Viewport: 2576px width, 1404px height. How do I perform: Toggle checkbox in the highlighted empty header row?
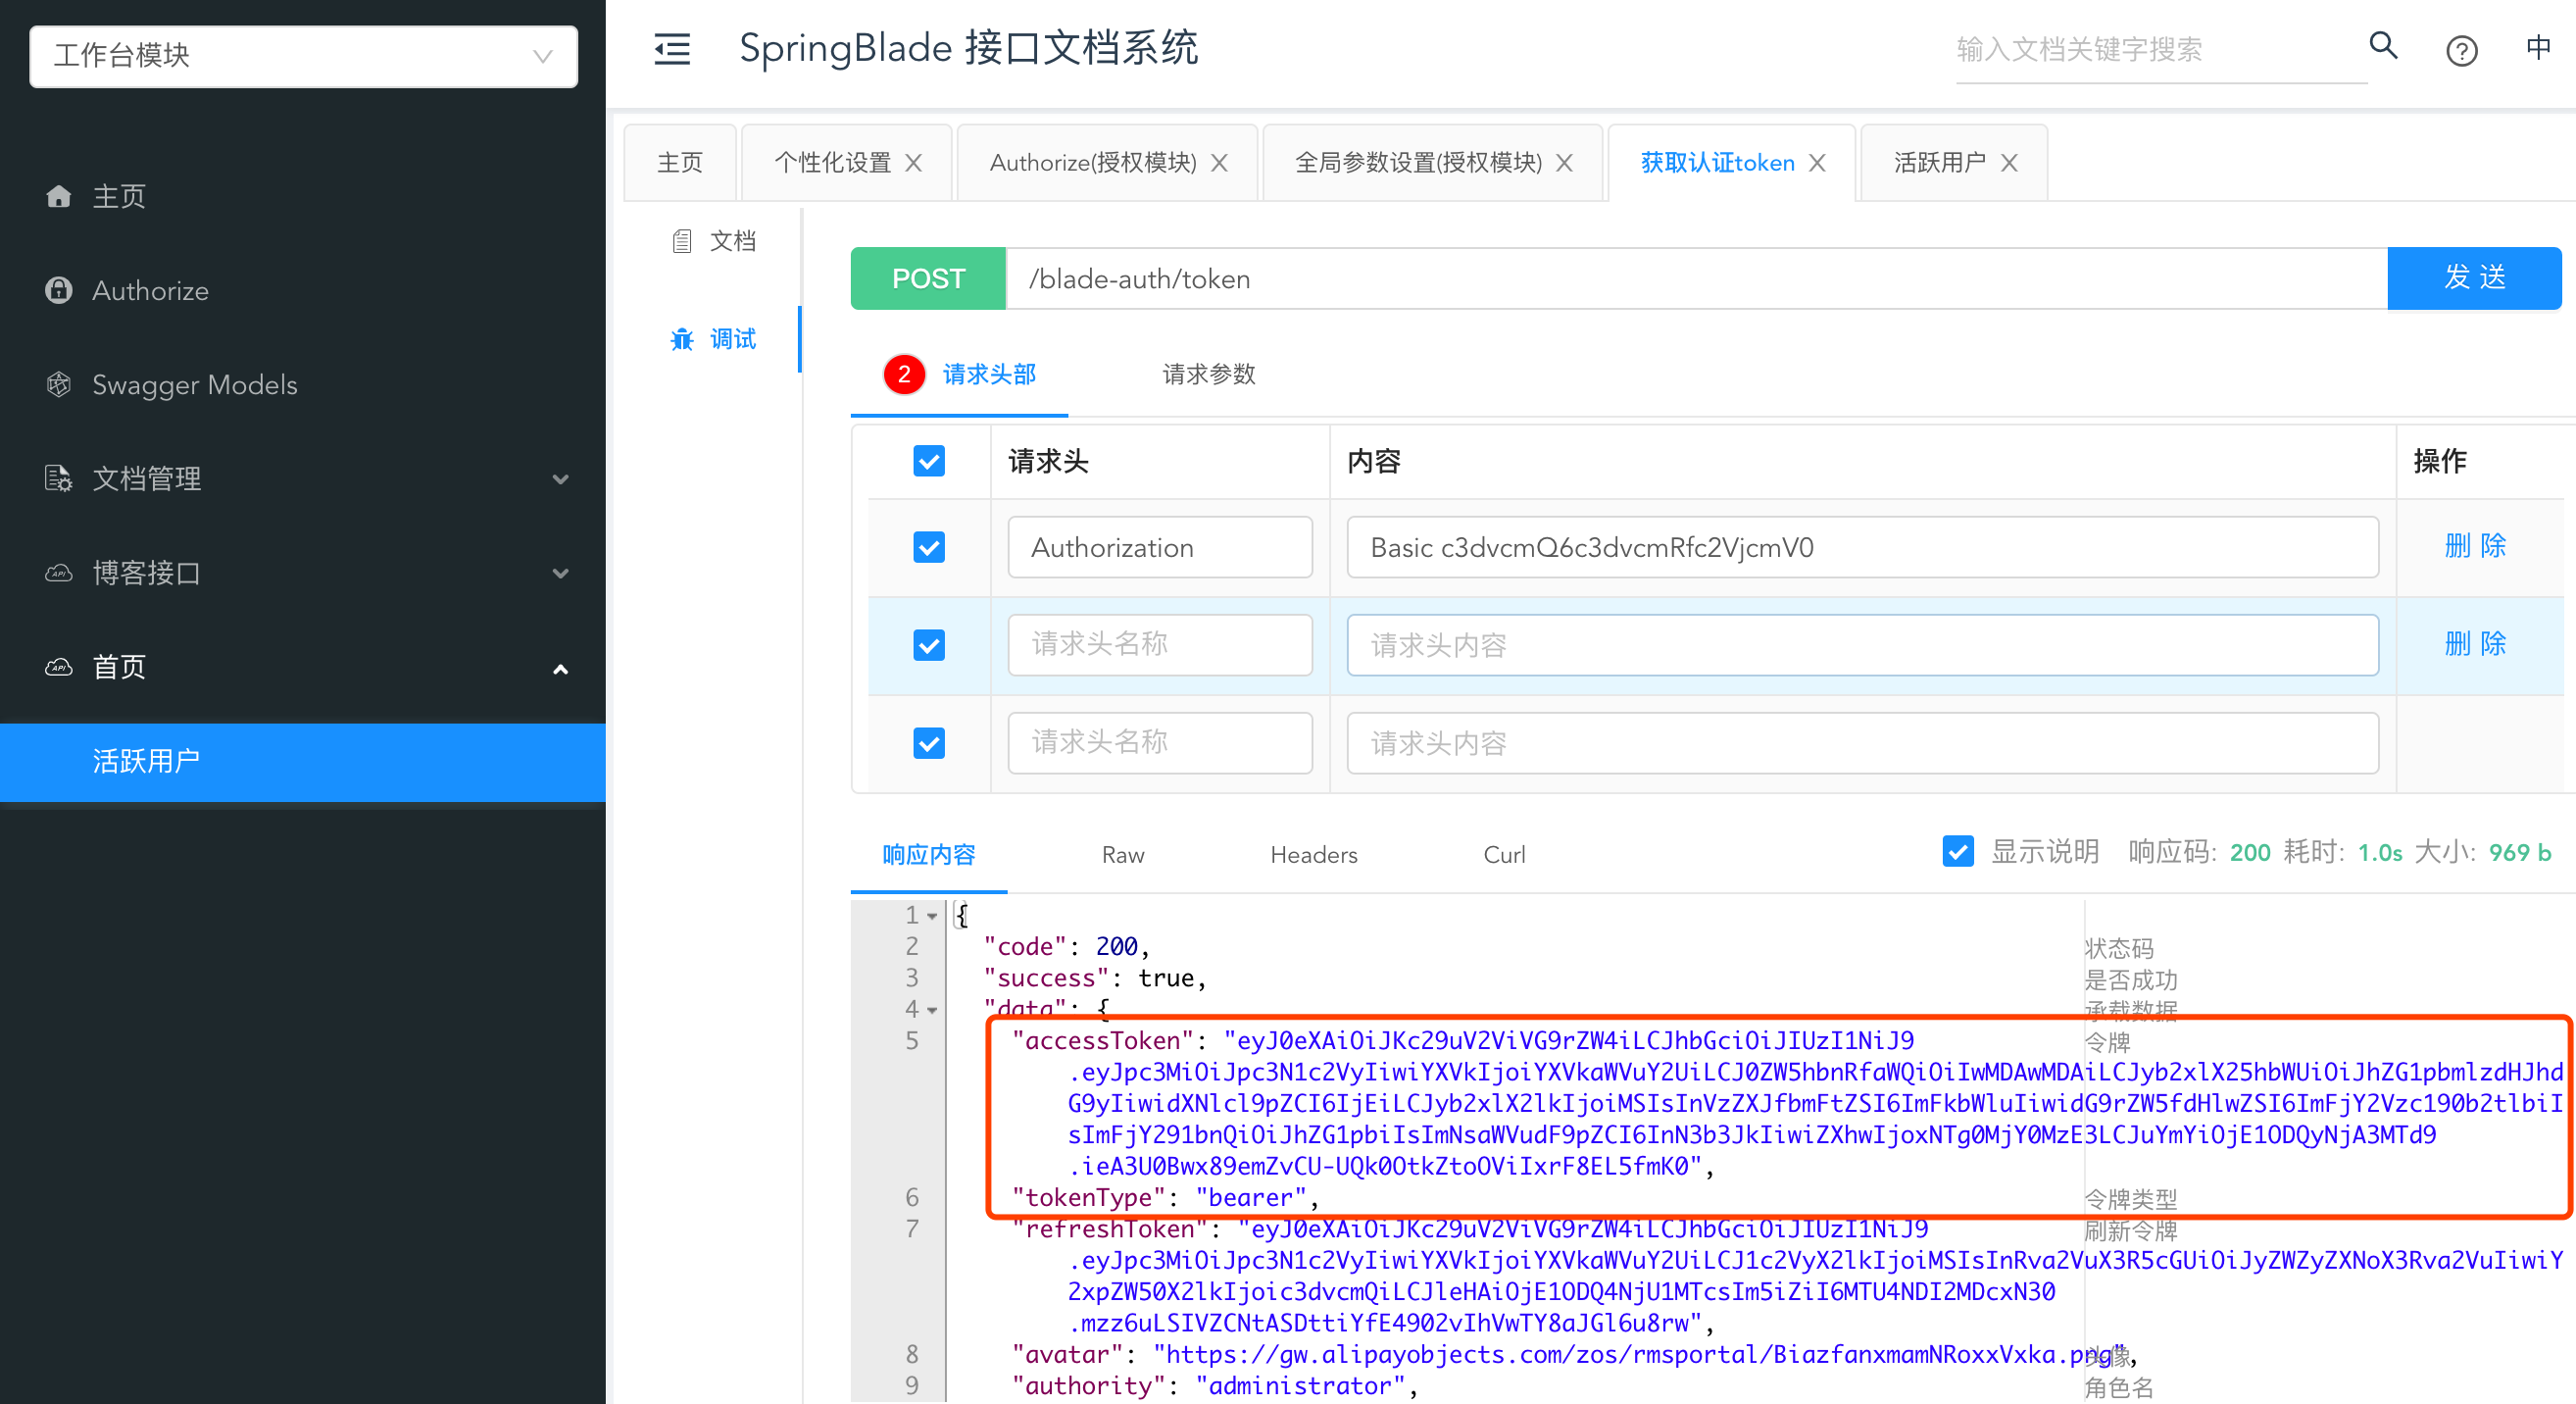pos(929,645)
